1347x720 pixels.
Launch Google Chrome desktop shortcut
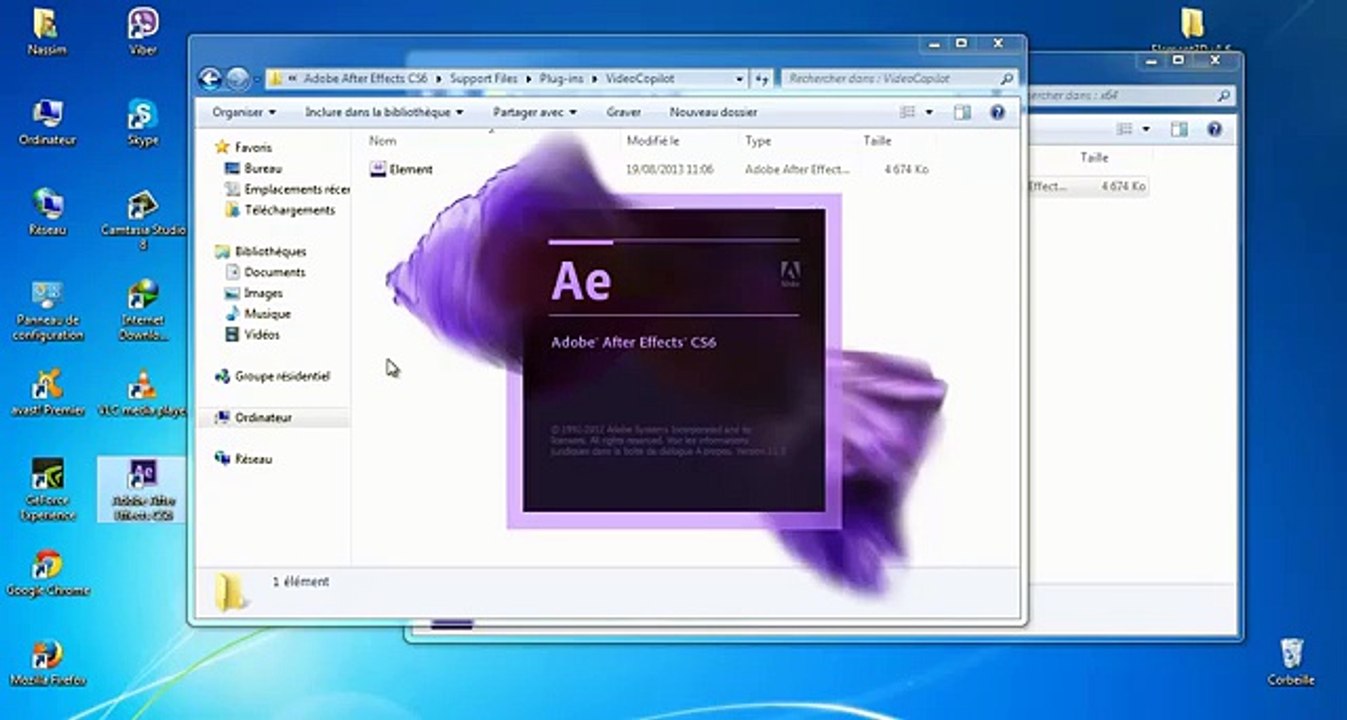pyautogui.click(x=47, y=572)
